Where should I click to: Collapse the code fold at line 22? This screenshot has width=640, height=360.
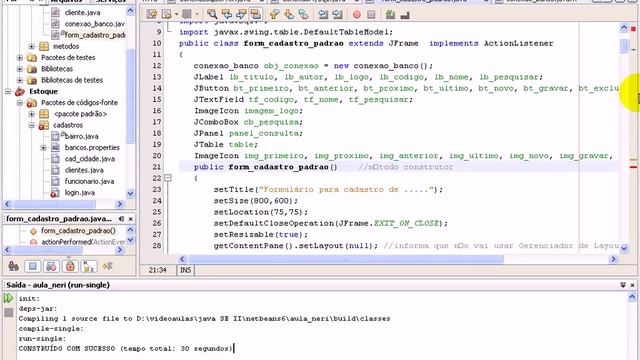(167, 178)
